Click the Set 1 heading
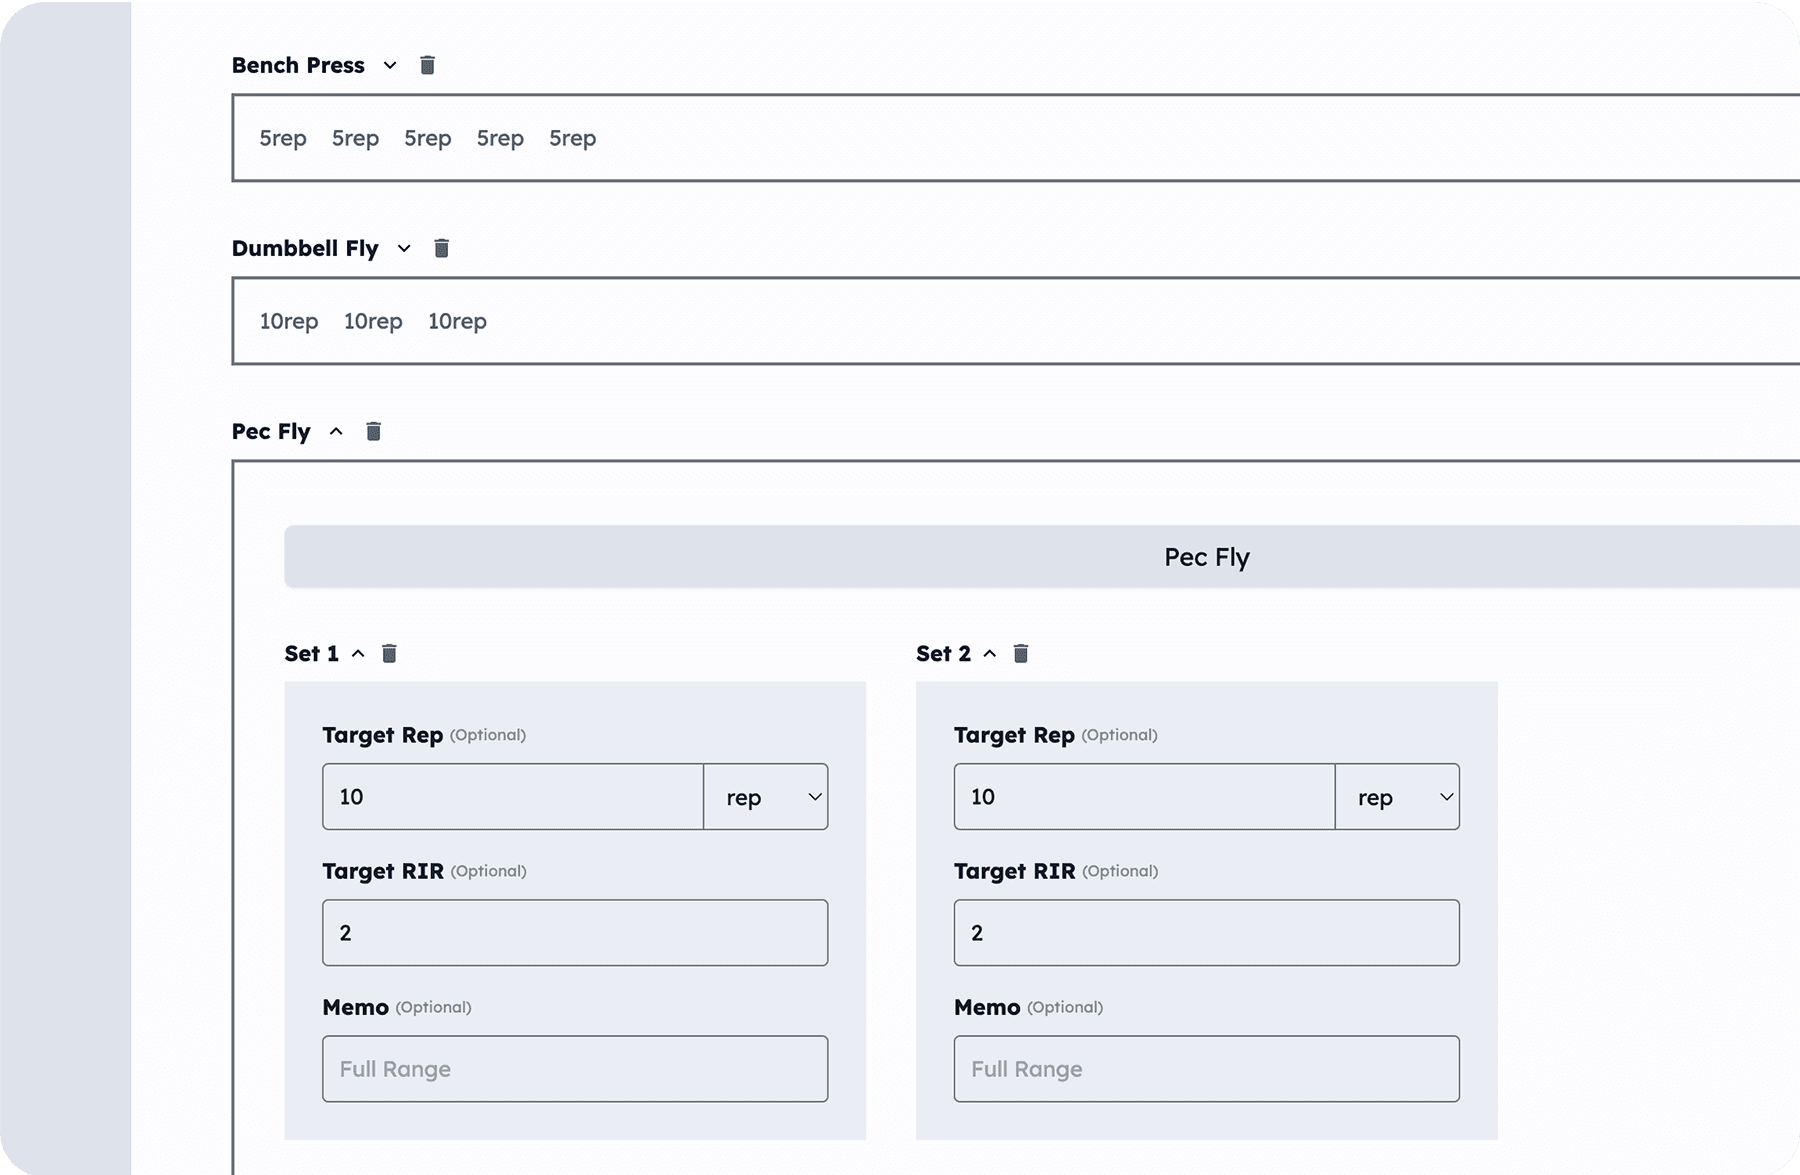This screenshot has height=1175, width=1800. tap(311, 653)
